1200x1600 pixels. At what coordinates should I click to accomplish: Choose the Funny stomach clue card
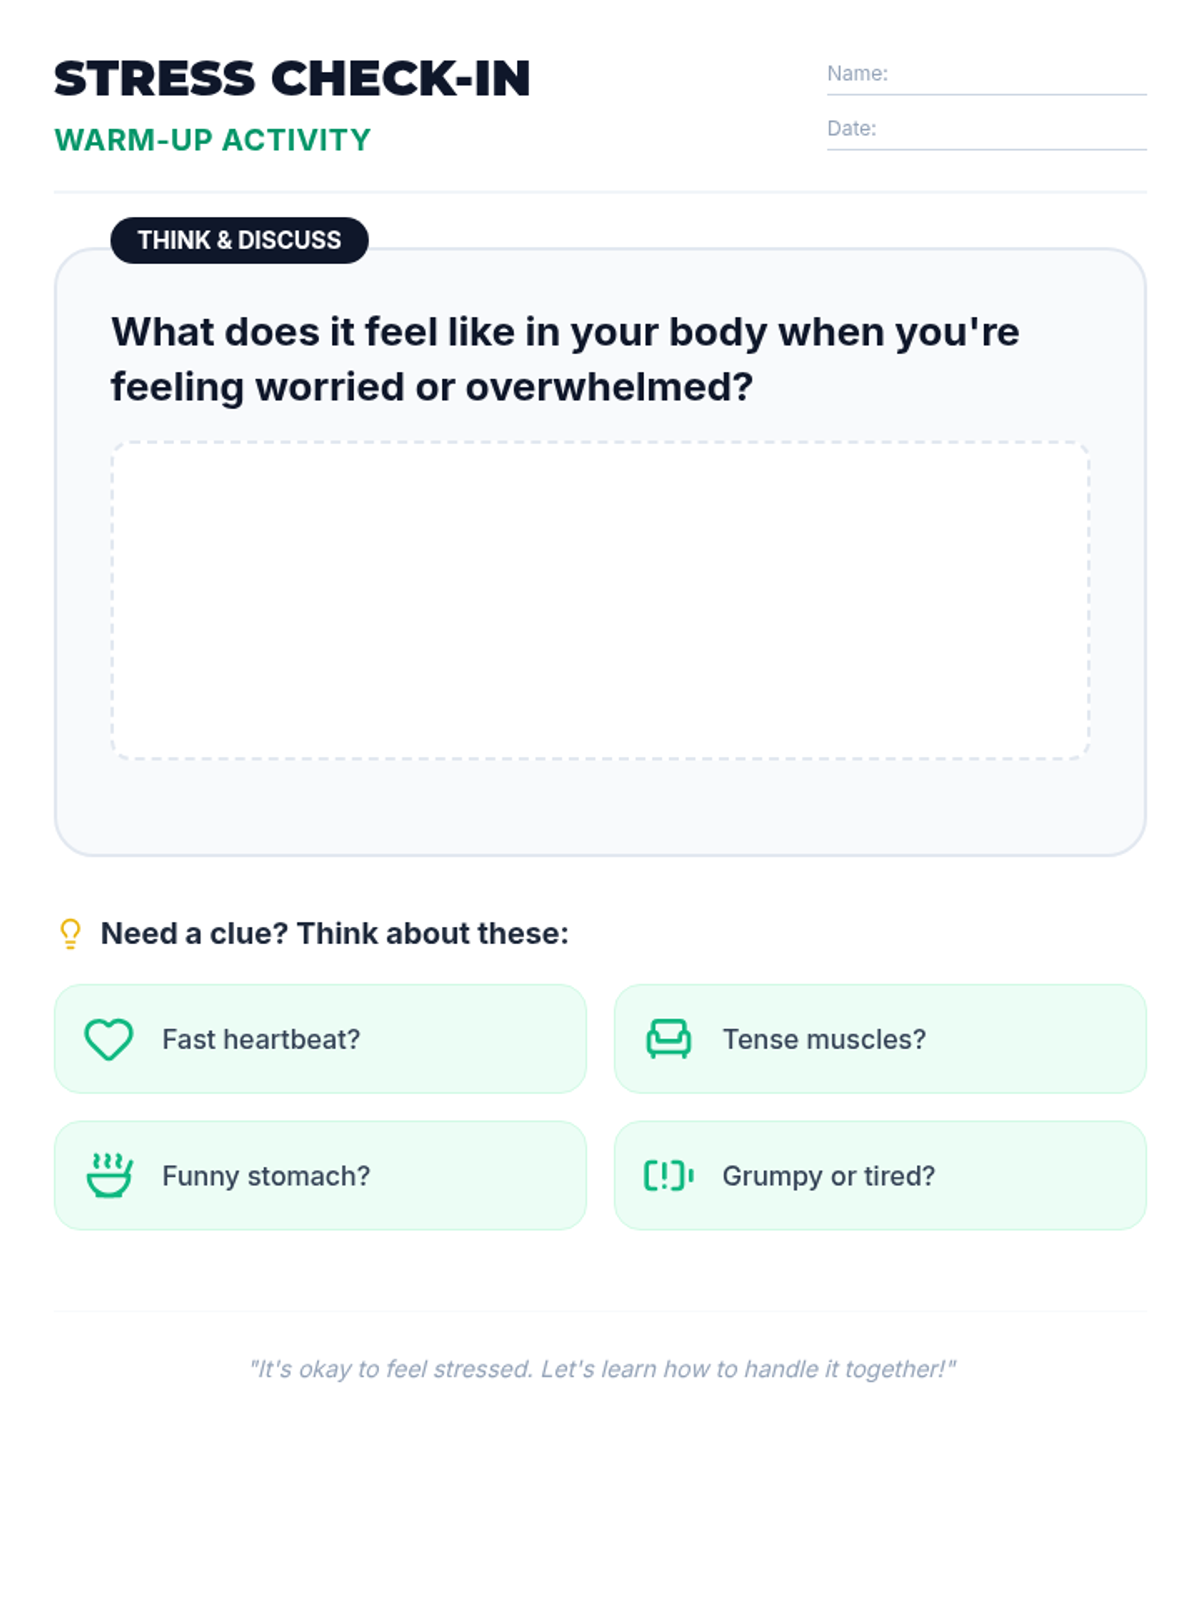point(320,1175)
